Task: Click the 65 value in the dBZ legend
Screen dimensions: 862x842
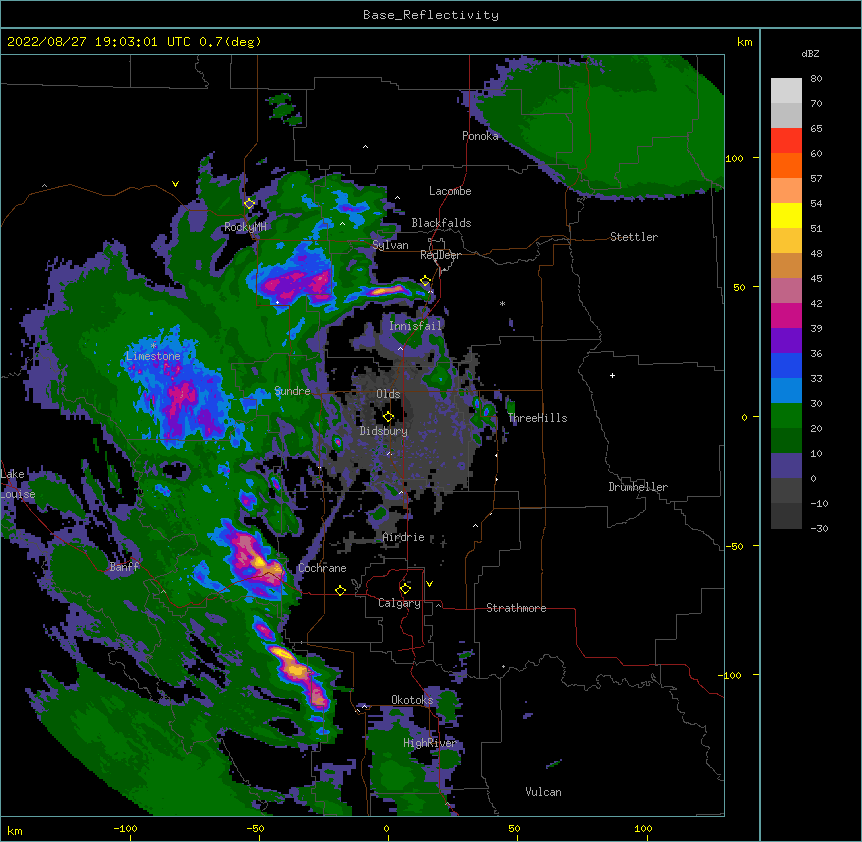Action: (x=816, y=129)
